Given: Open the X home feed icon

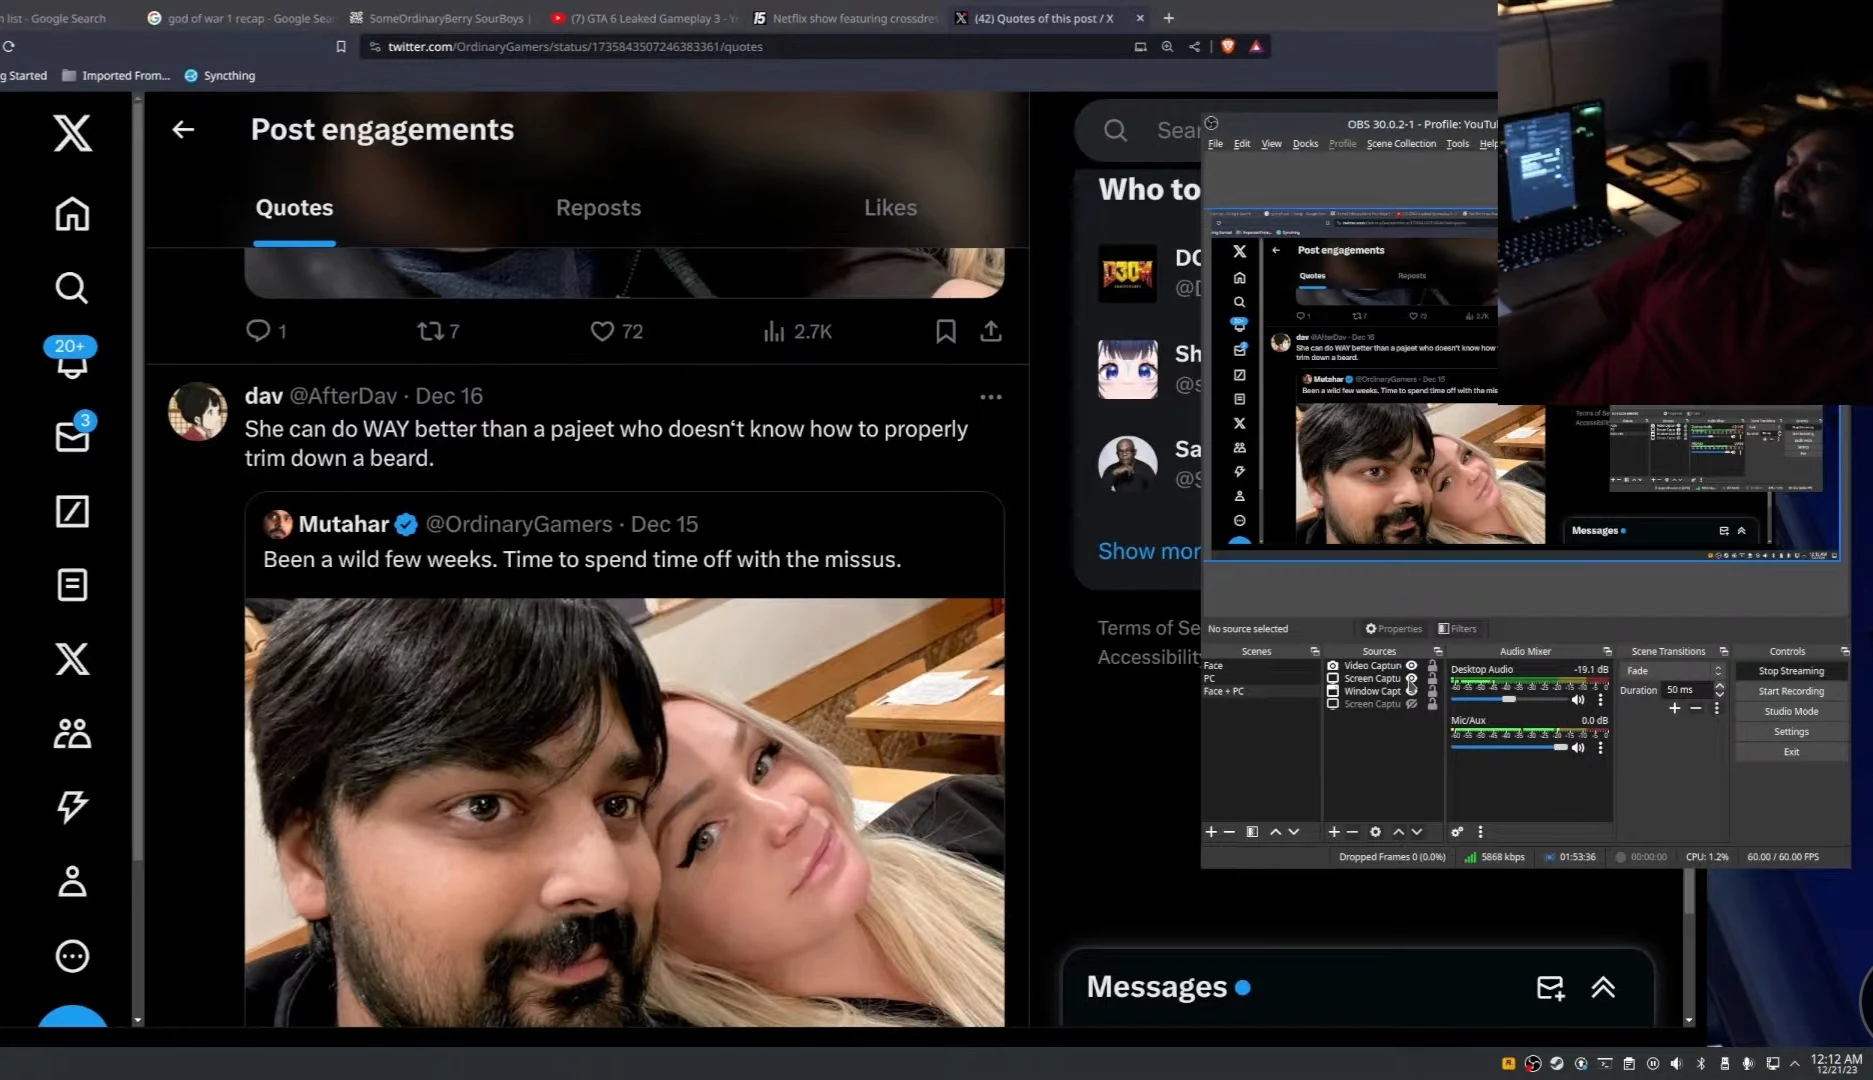Looking at the screenshot, I should [72, 214].
